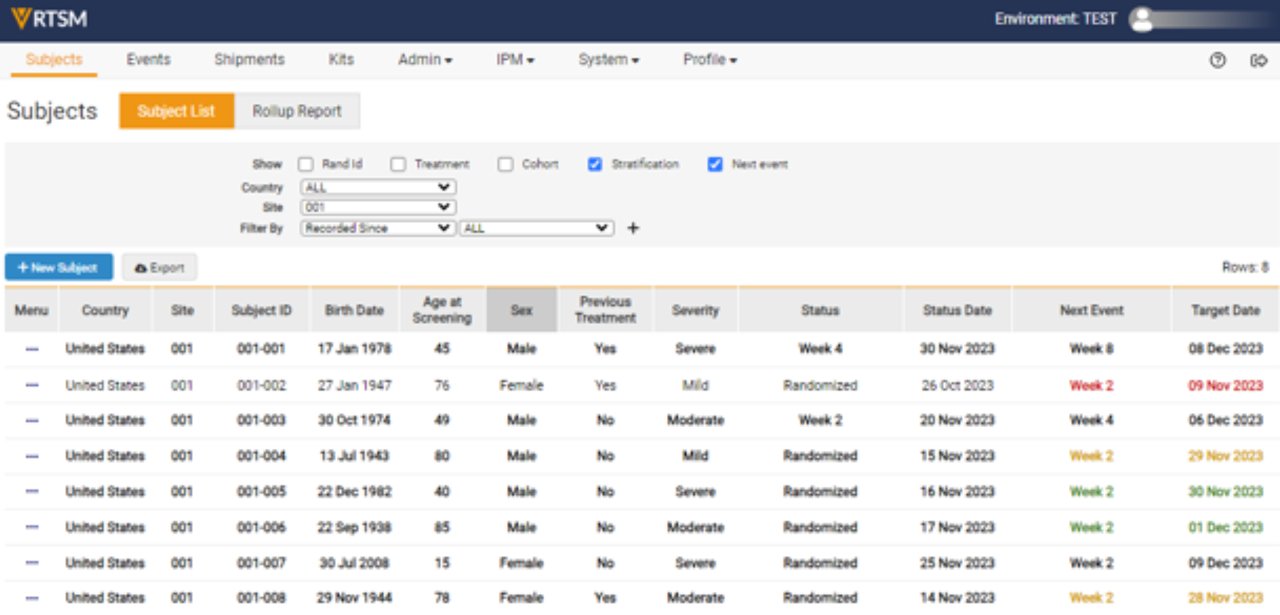Enable the Rand Id checkbox
This screenshot has height=615, width=1280.
tap(306, 164)
